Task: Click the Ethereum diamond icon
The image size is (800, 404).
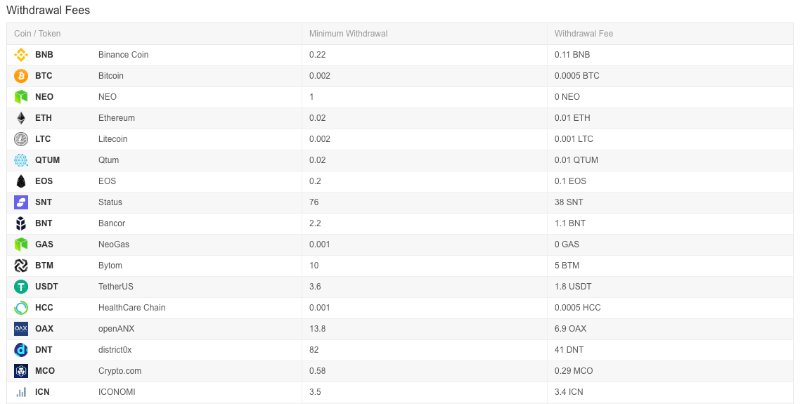Action: point(21,118)
